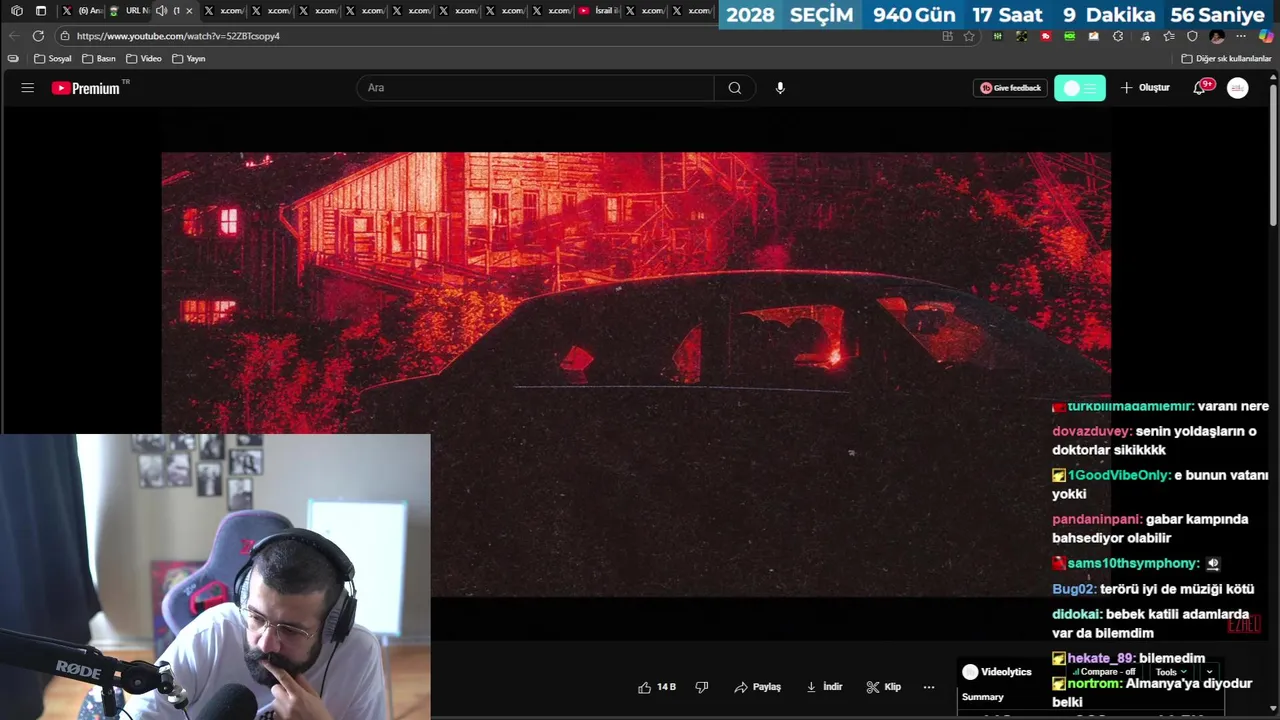Click the sams10thsymphony chat username

point(1133,563)
